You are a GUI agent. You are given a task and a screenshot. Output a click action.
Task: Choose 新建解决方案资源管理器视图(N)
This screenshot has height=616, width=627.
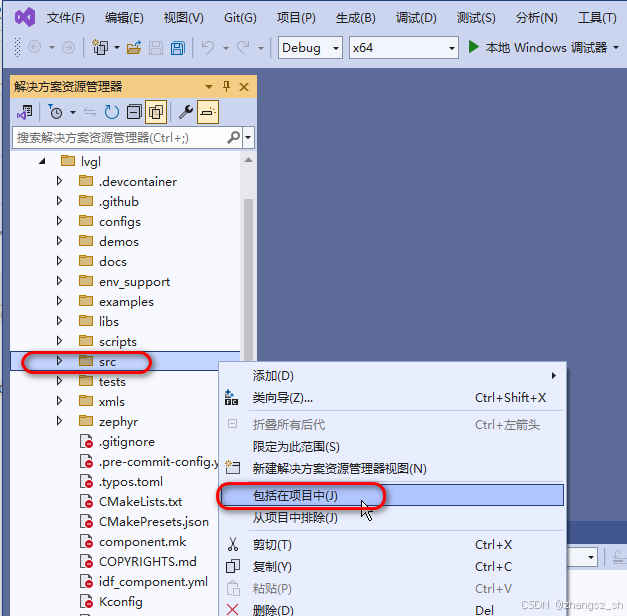(393, 468)
